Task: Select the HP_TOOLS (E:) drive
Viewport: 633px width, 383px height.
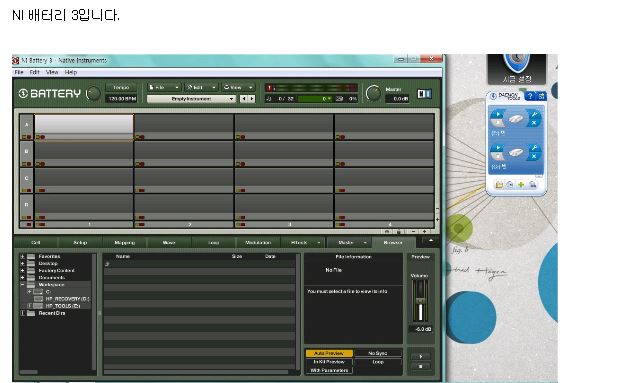Action: (x=63, y=306)
